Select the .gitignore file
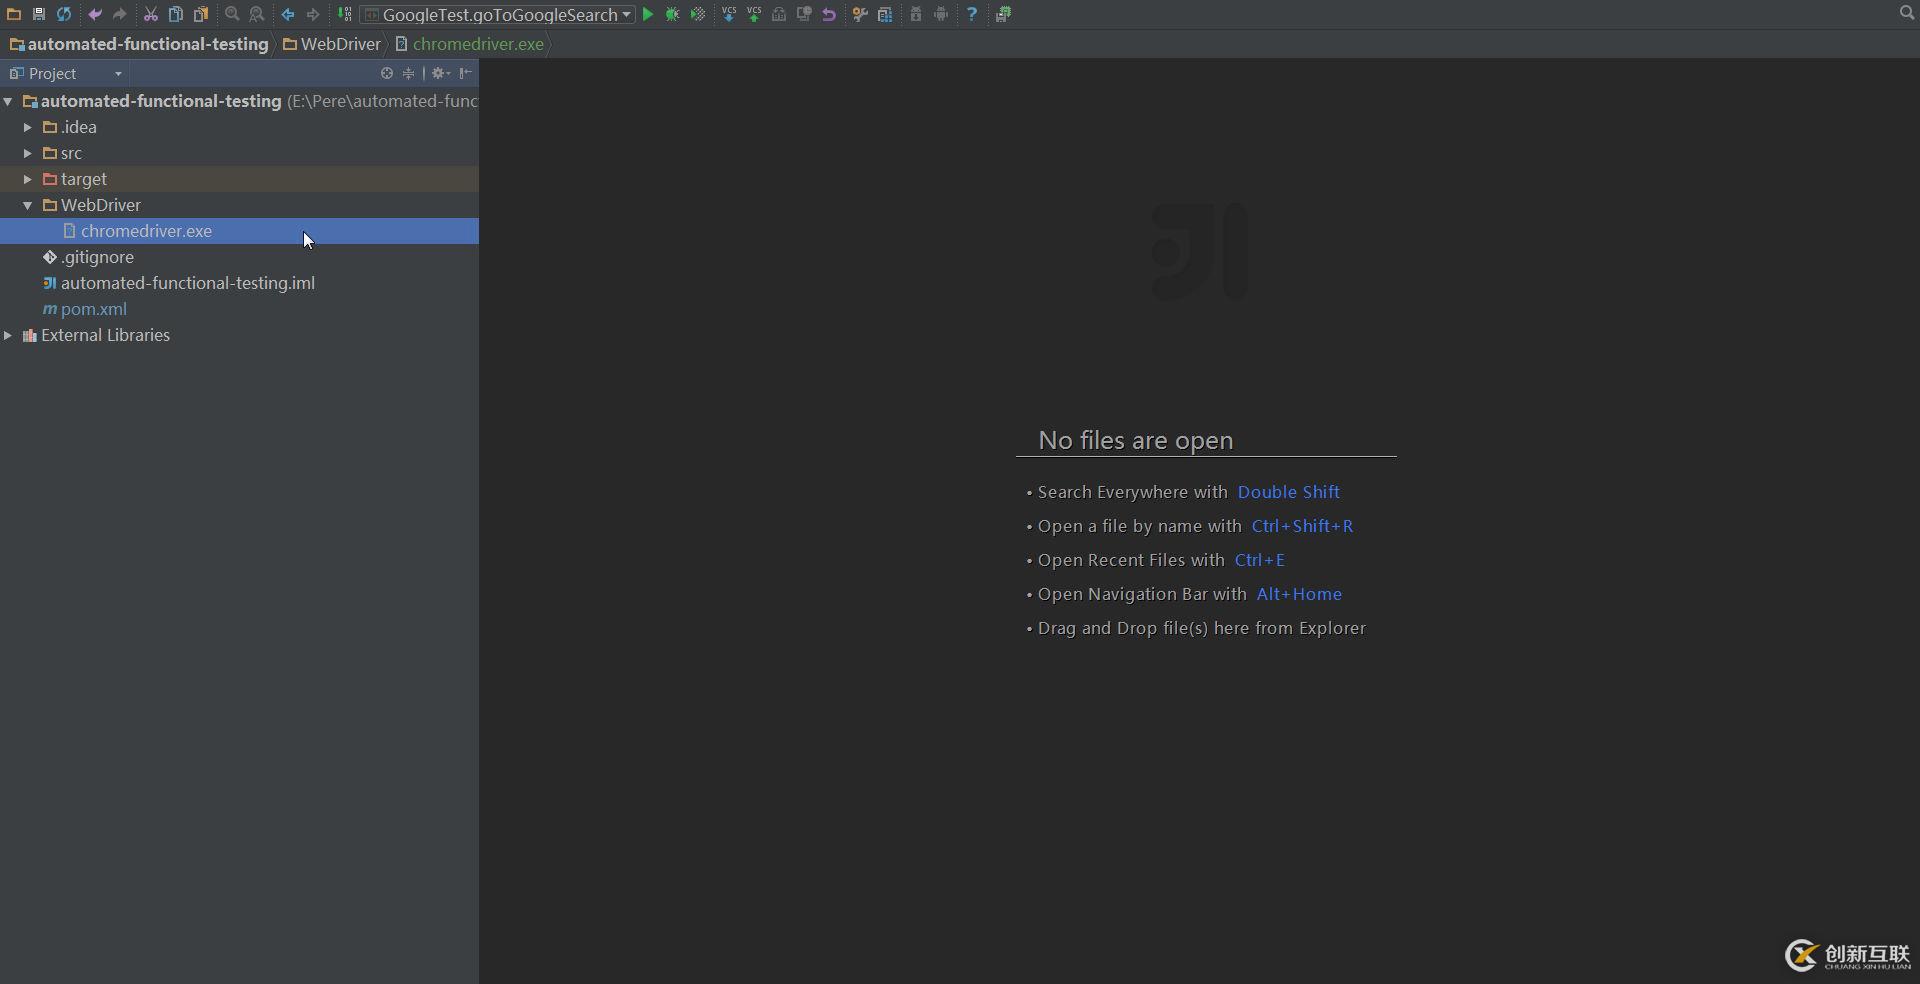Viewport: 1920px width, 984px height. (x=88, y=257)
